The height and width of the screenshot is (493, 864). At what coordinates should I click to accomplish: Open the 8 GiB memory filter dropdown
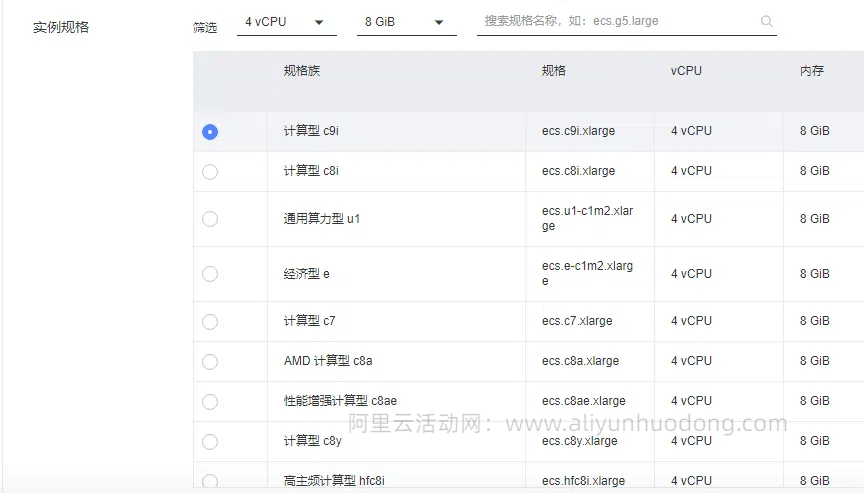click(406, 22)
